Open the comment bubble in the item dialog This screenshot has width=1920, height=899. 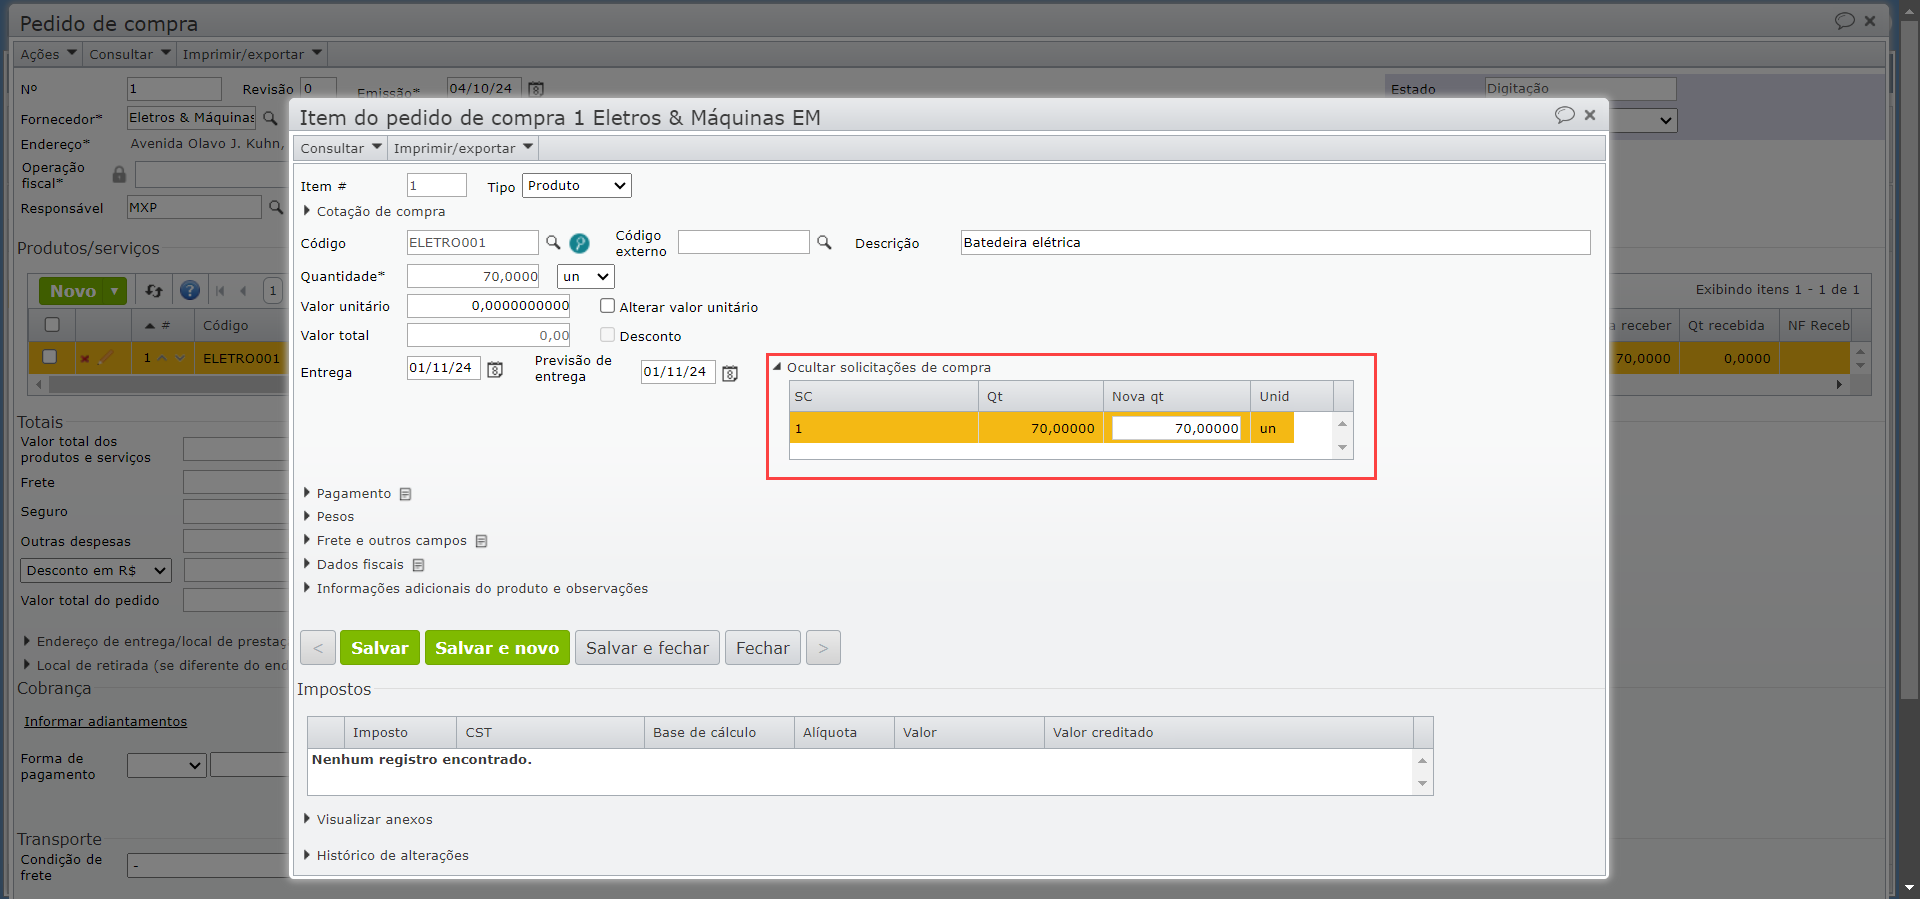point(1564,115)
